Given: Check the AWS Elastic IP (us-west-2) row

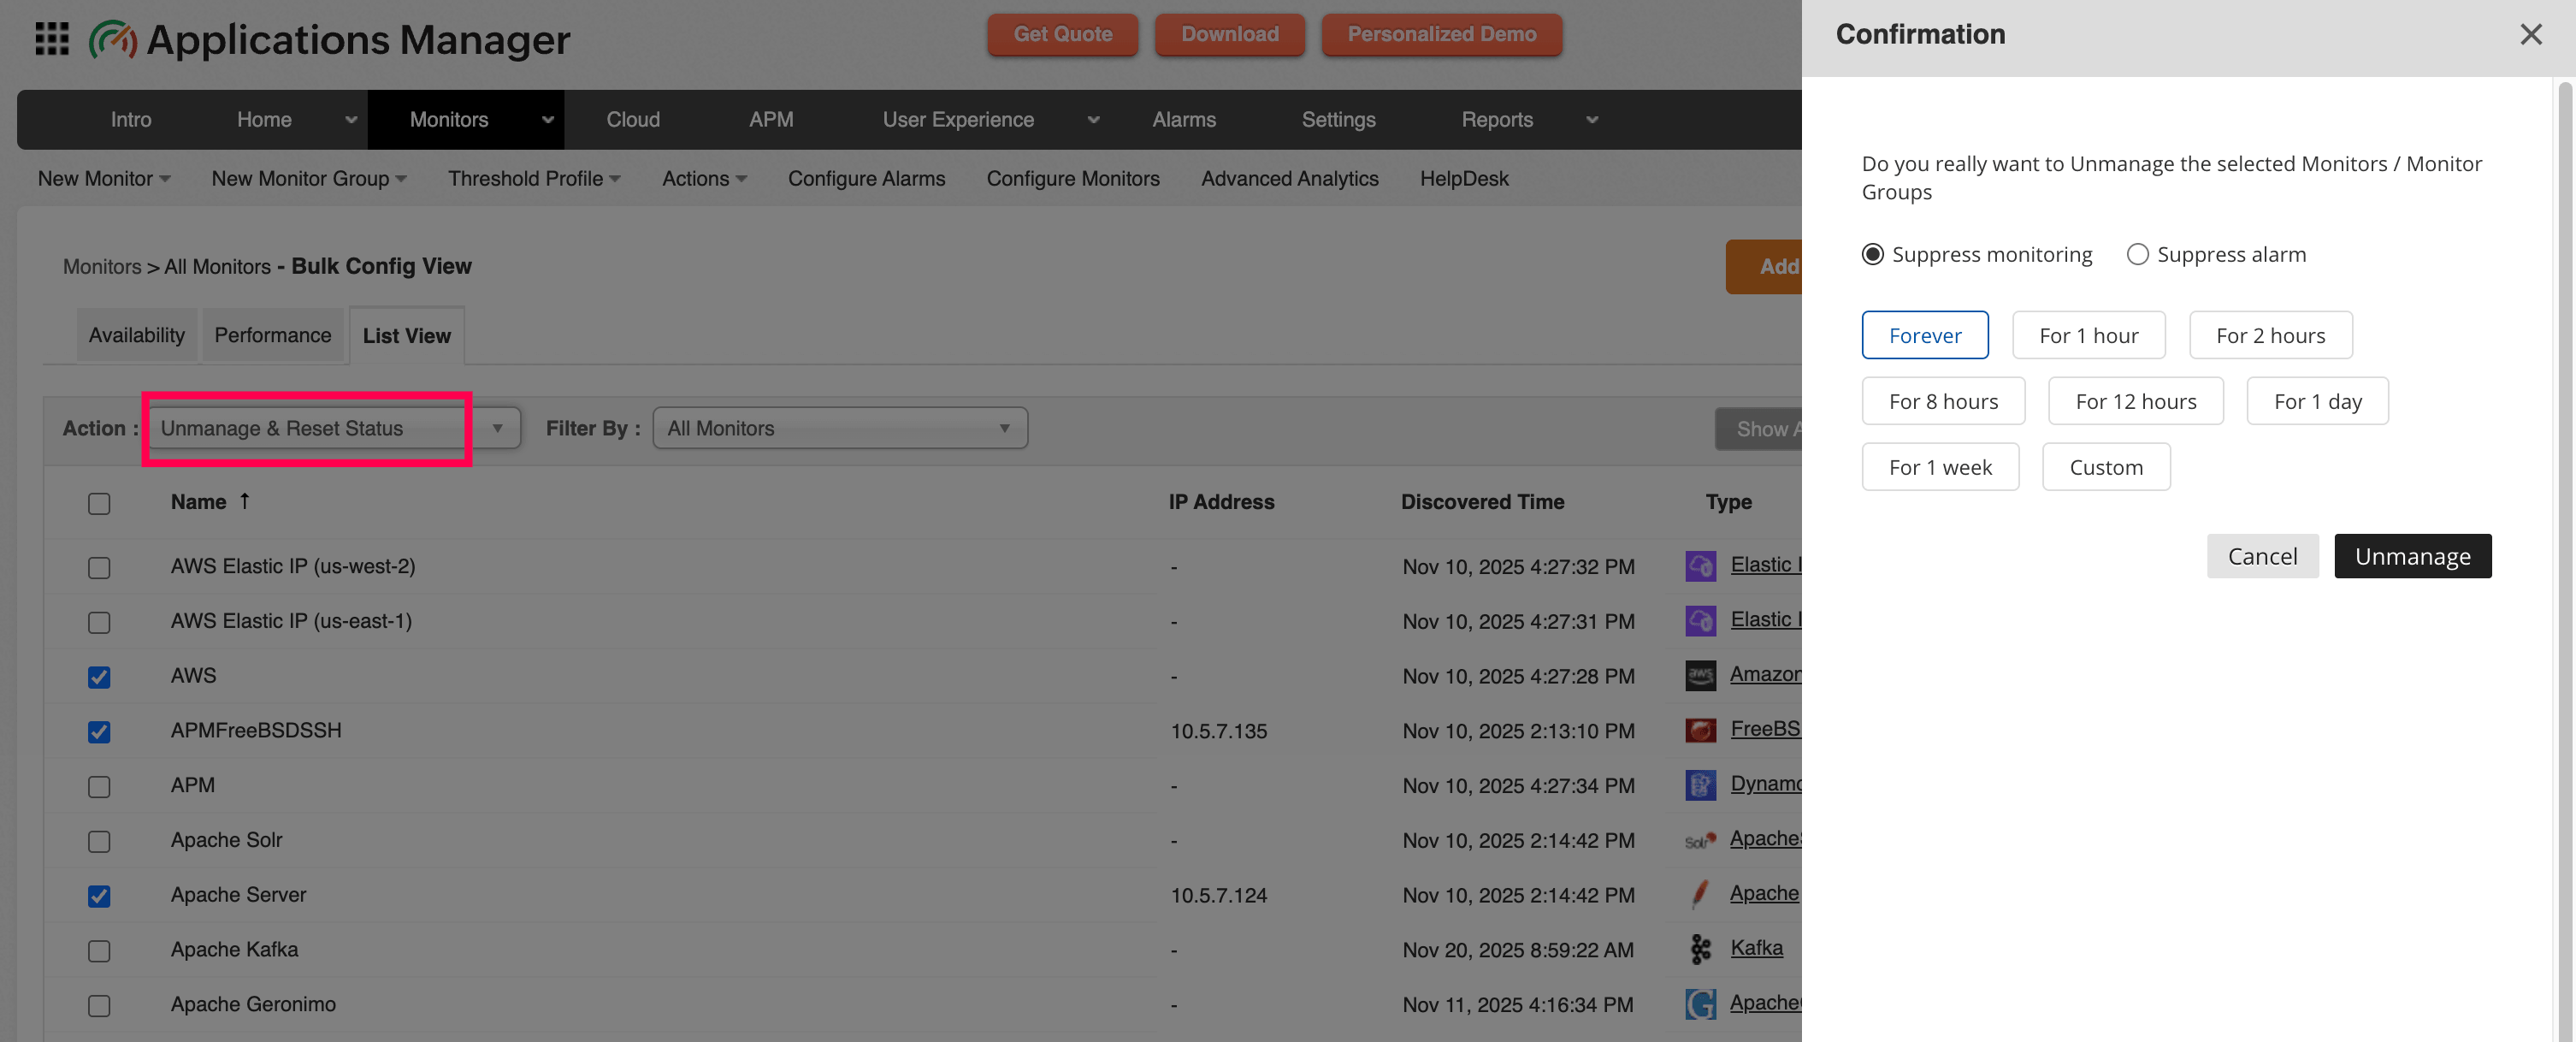Looking at the screenshot, I should 99,568.
